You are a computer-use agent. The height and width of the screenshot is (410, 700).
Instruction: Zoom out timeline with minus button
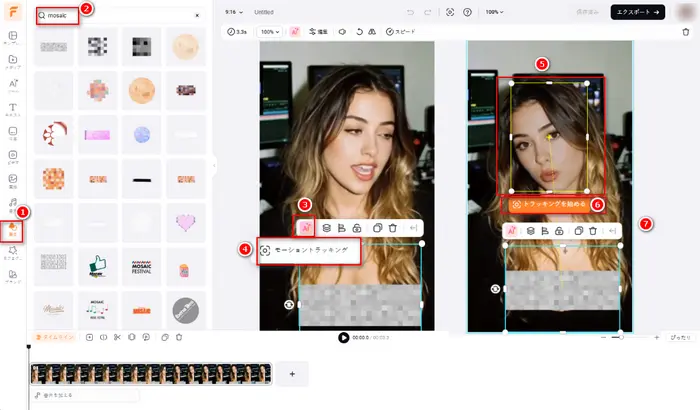pyautogui.click(x=604, y=338)
